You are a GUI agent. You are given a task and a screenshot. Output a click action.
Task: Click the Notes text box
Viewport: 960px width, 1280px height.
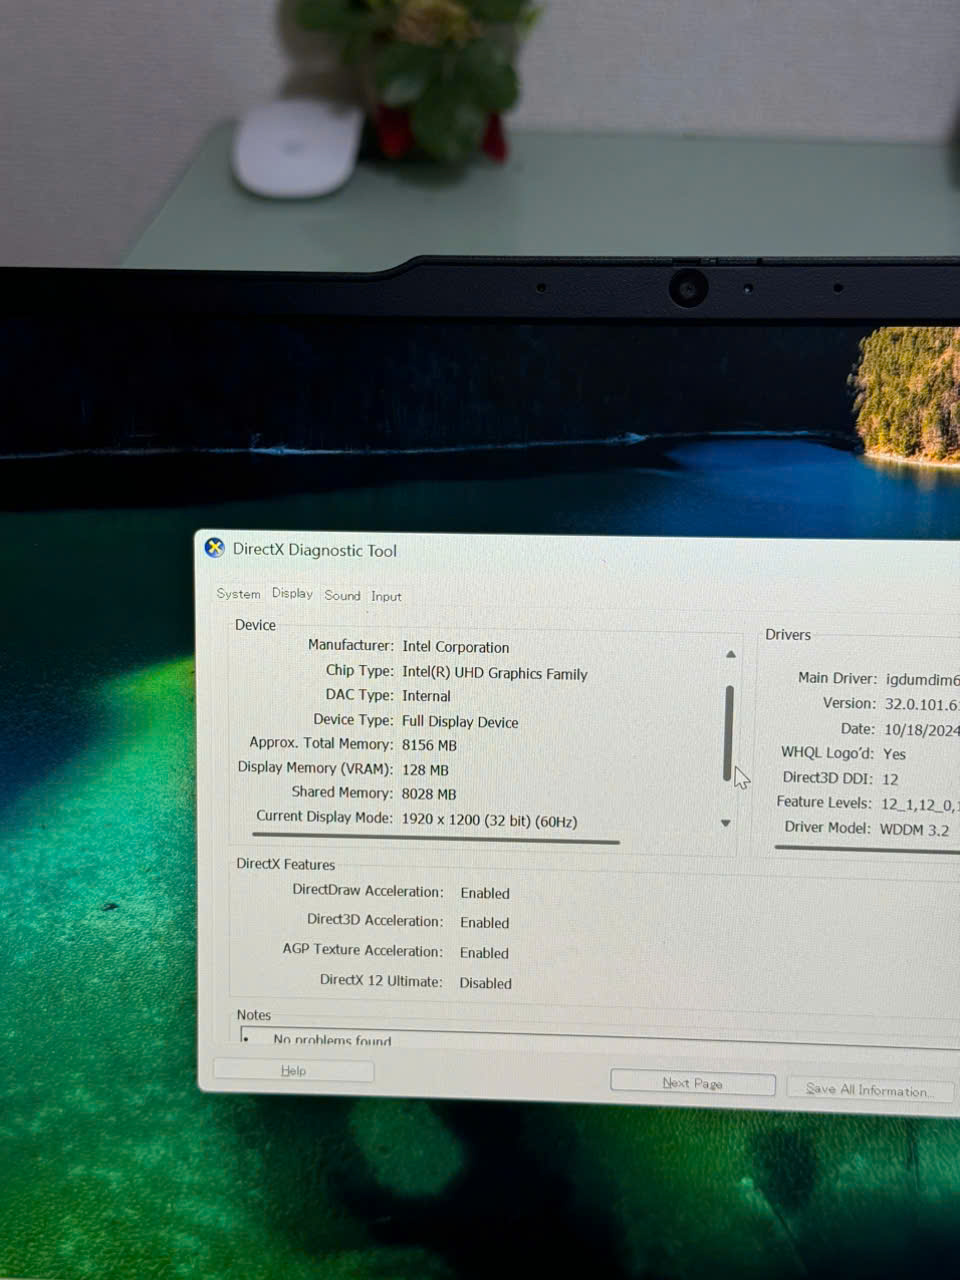pos(599,1038)
